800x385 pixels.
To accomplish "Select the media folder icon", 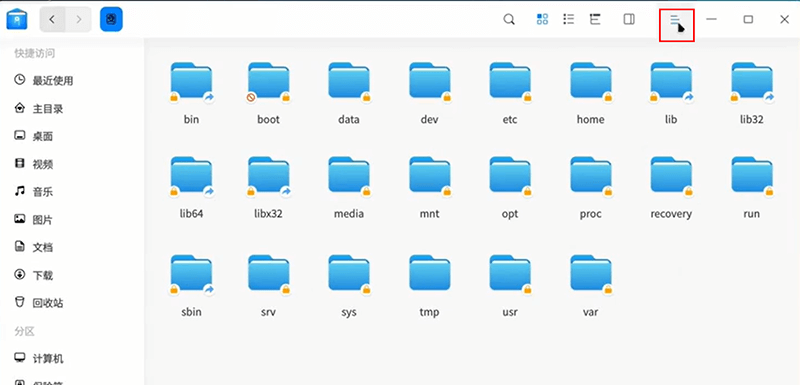I will (x=349, y=176).
